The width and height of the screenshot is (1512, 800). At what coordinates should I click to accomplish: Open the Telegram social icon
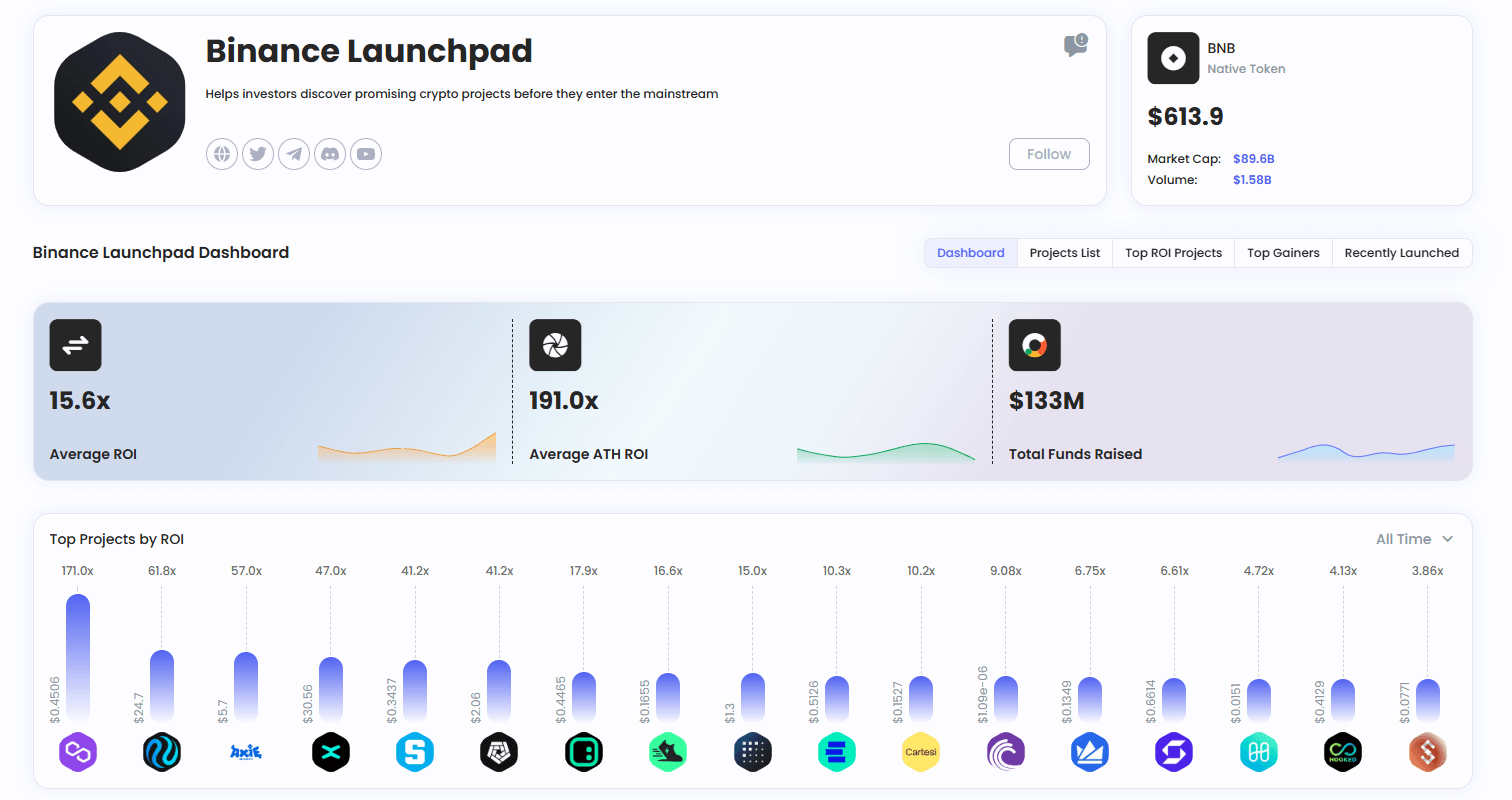click(294, 153)
